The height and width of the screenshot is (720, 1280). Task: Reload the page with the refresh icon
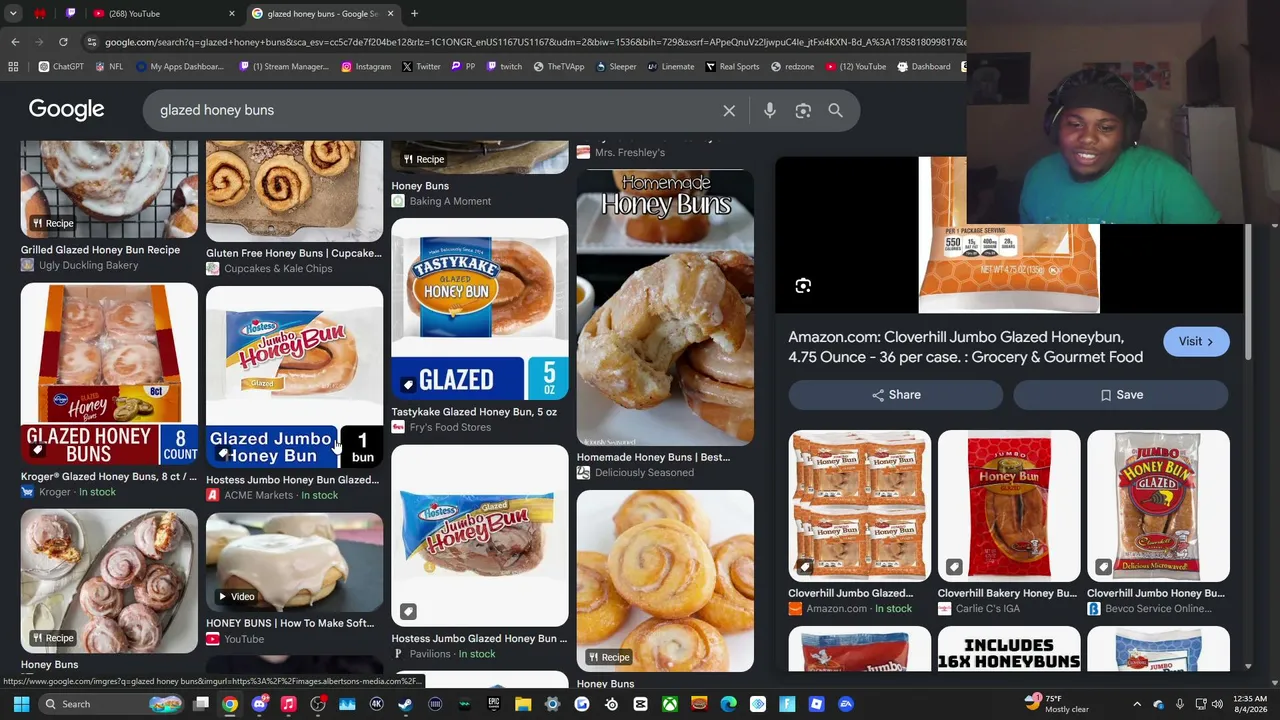(x=63, y=42)
